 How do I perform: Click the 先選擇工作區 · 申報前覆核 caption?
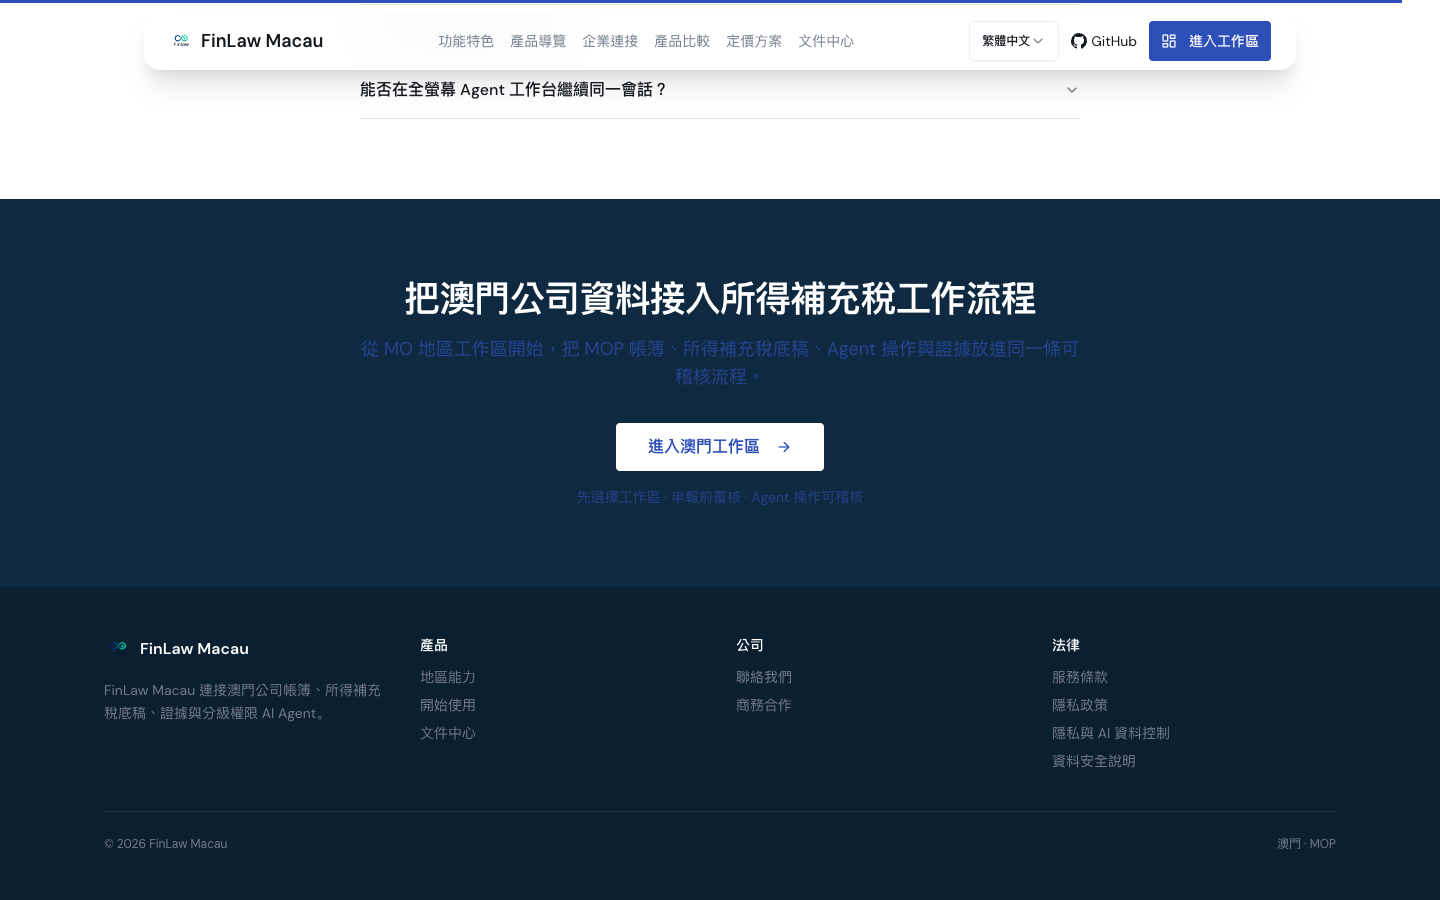(720, 497)
